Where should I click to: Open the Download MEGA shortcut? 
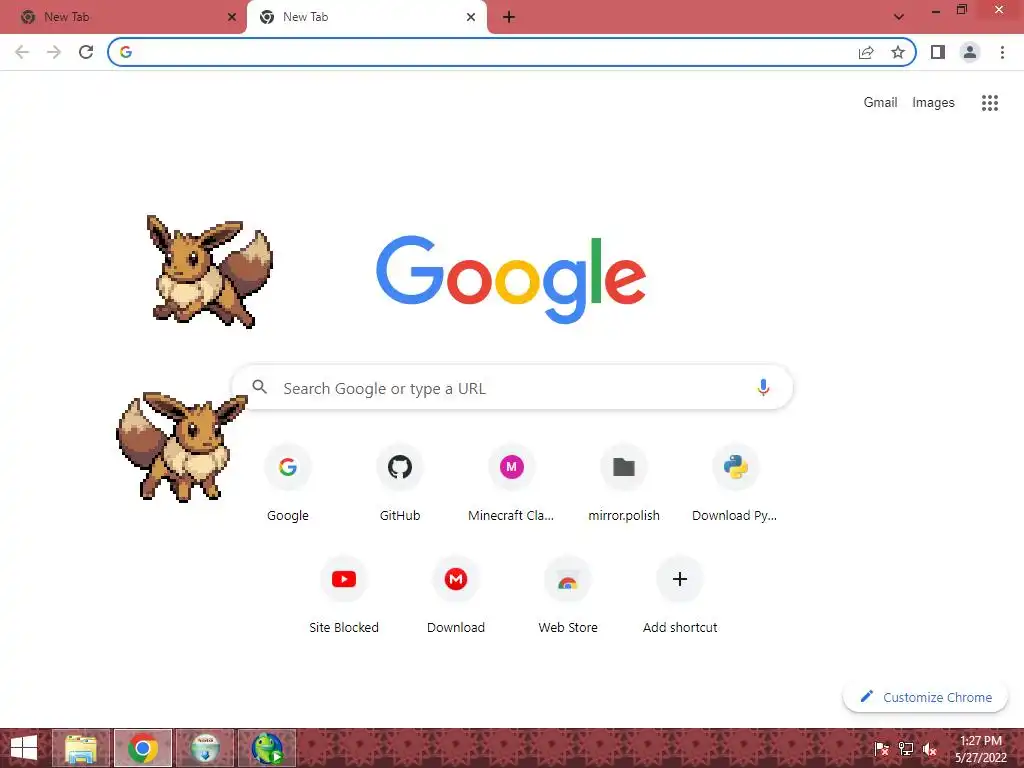(x=456, y=595)
